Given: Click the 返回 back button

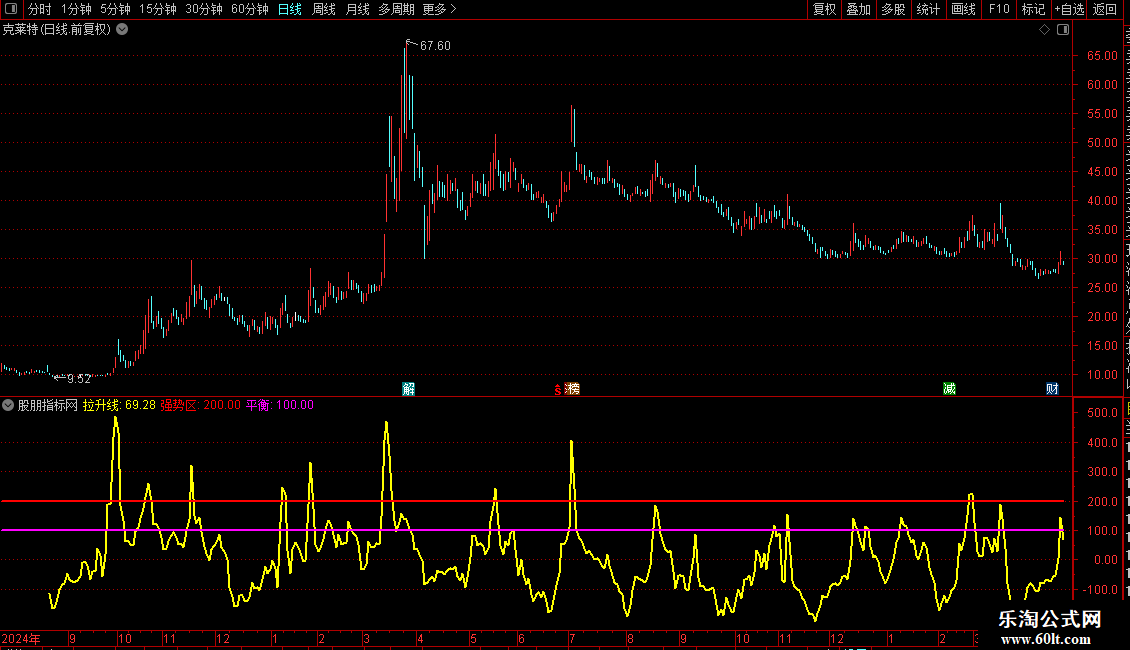Looking at the screenshot, I should tap(1105, 9).
